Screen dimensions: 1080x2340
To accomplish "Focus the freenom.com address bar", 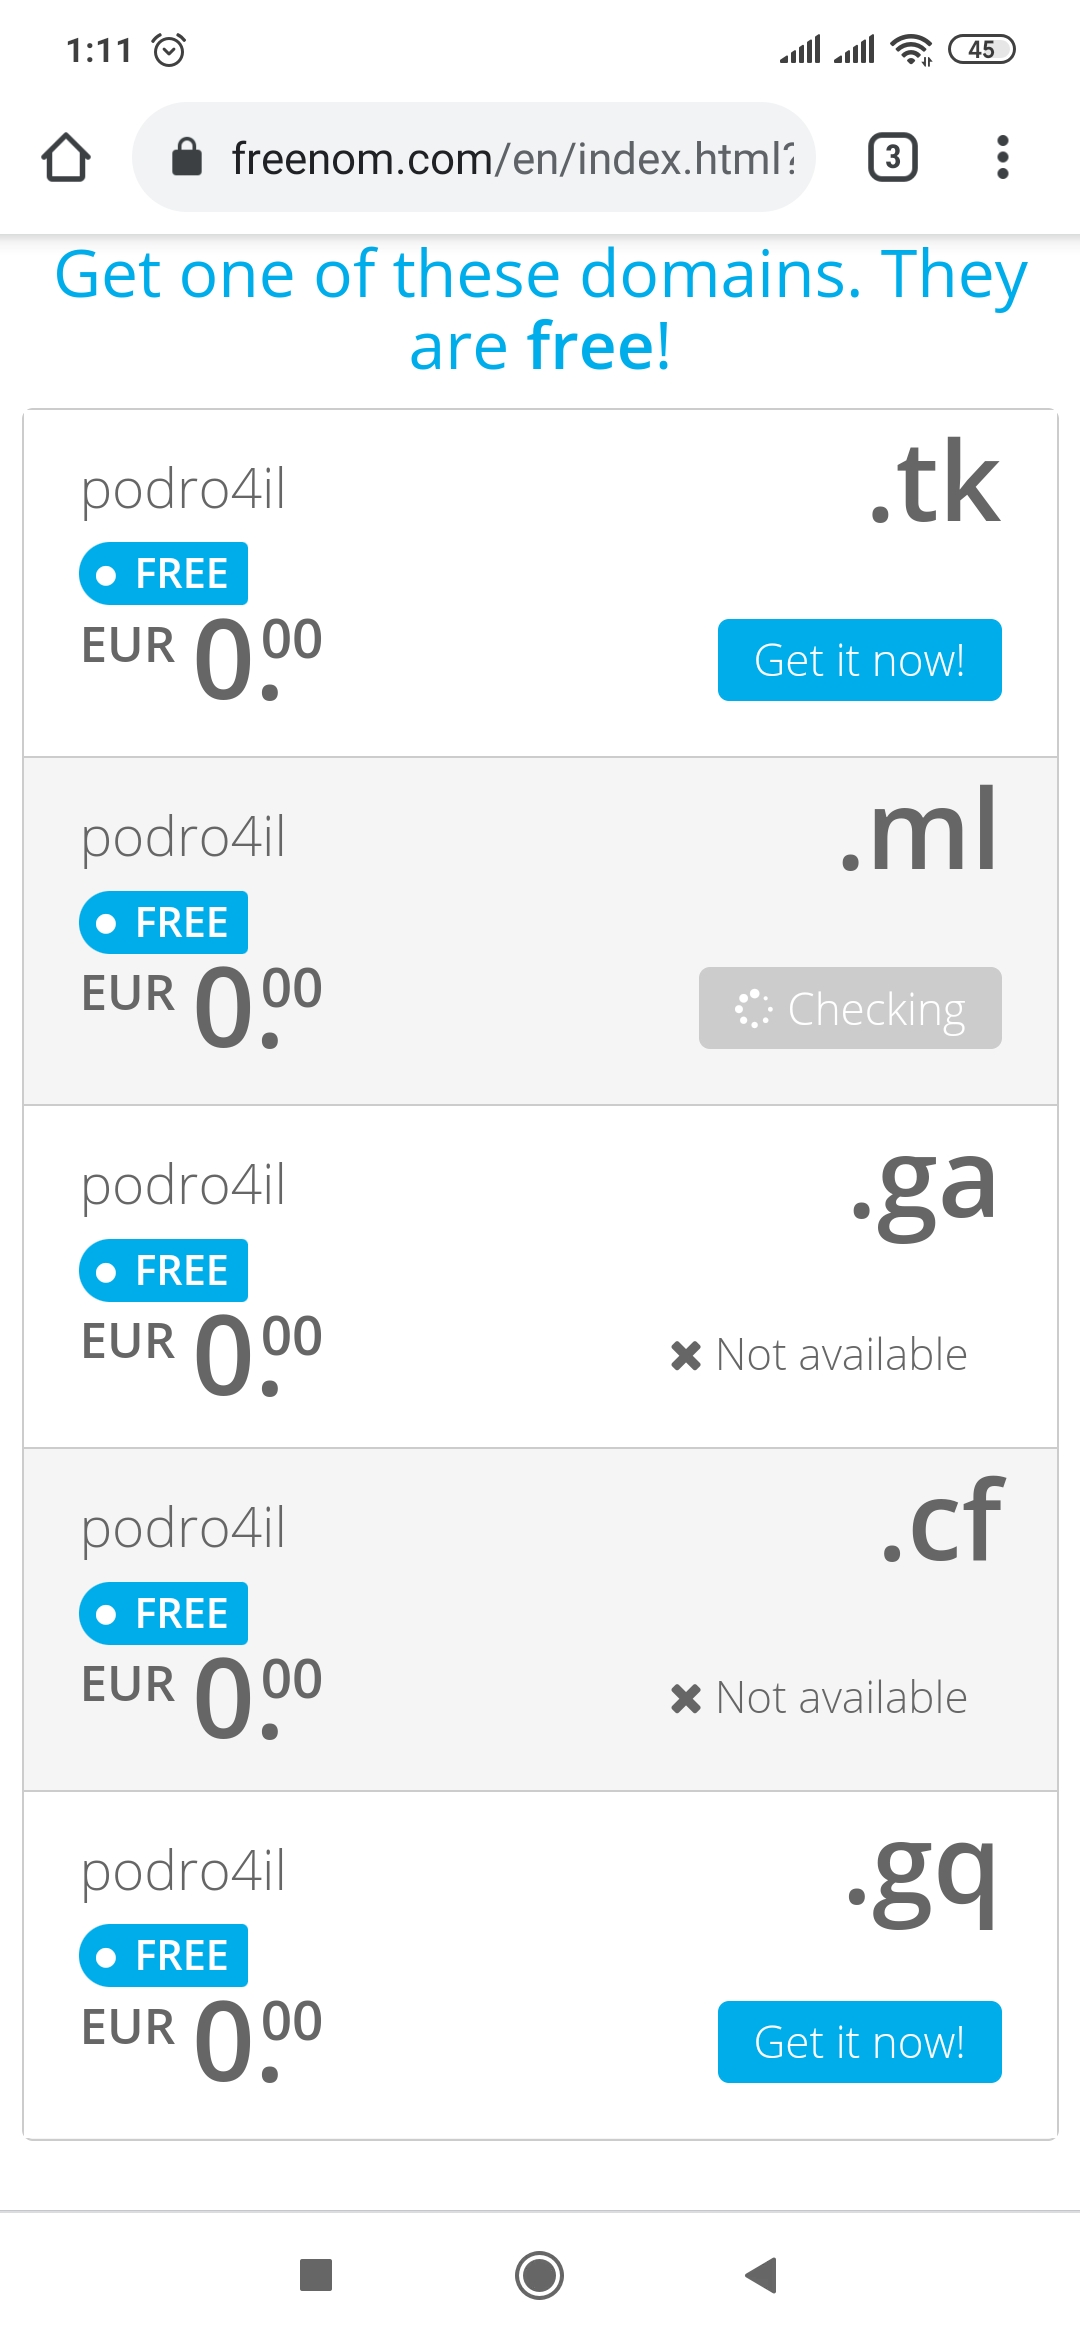I will point(512,158).
